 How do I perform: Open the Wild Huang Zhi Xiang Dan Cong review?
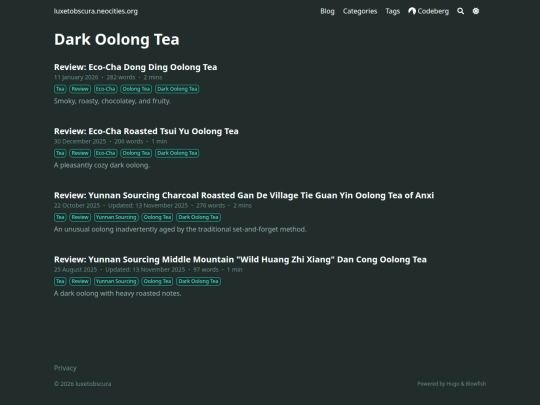coord(240,259)
